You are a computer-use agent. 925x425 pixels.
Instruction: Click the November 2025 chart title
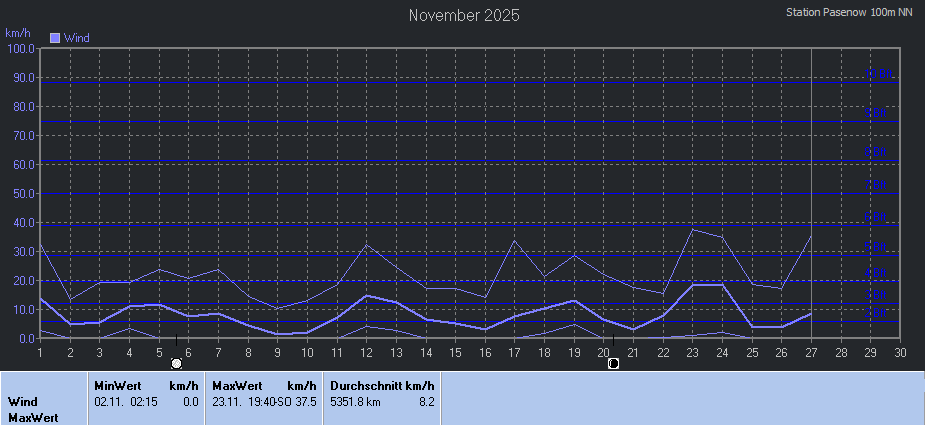pos(464,15)
